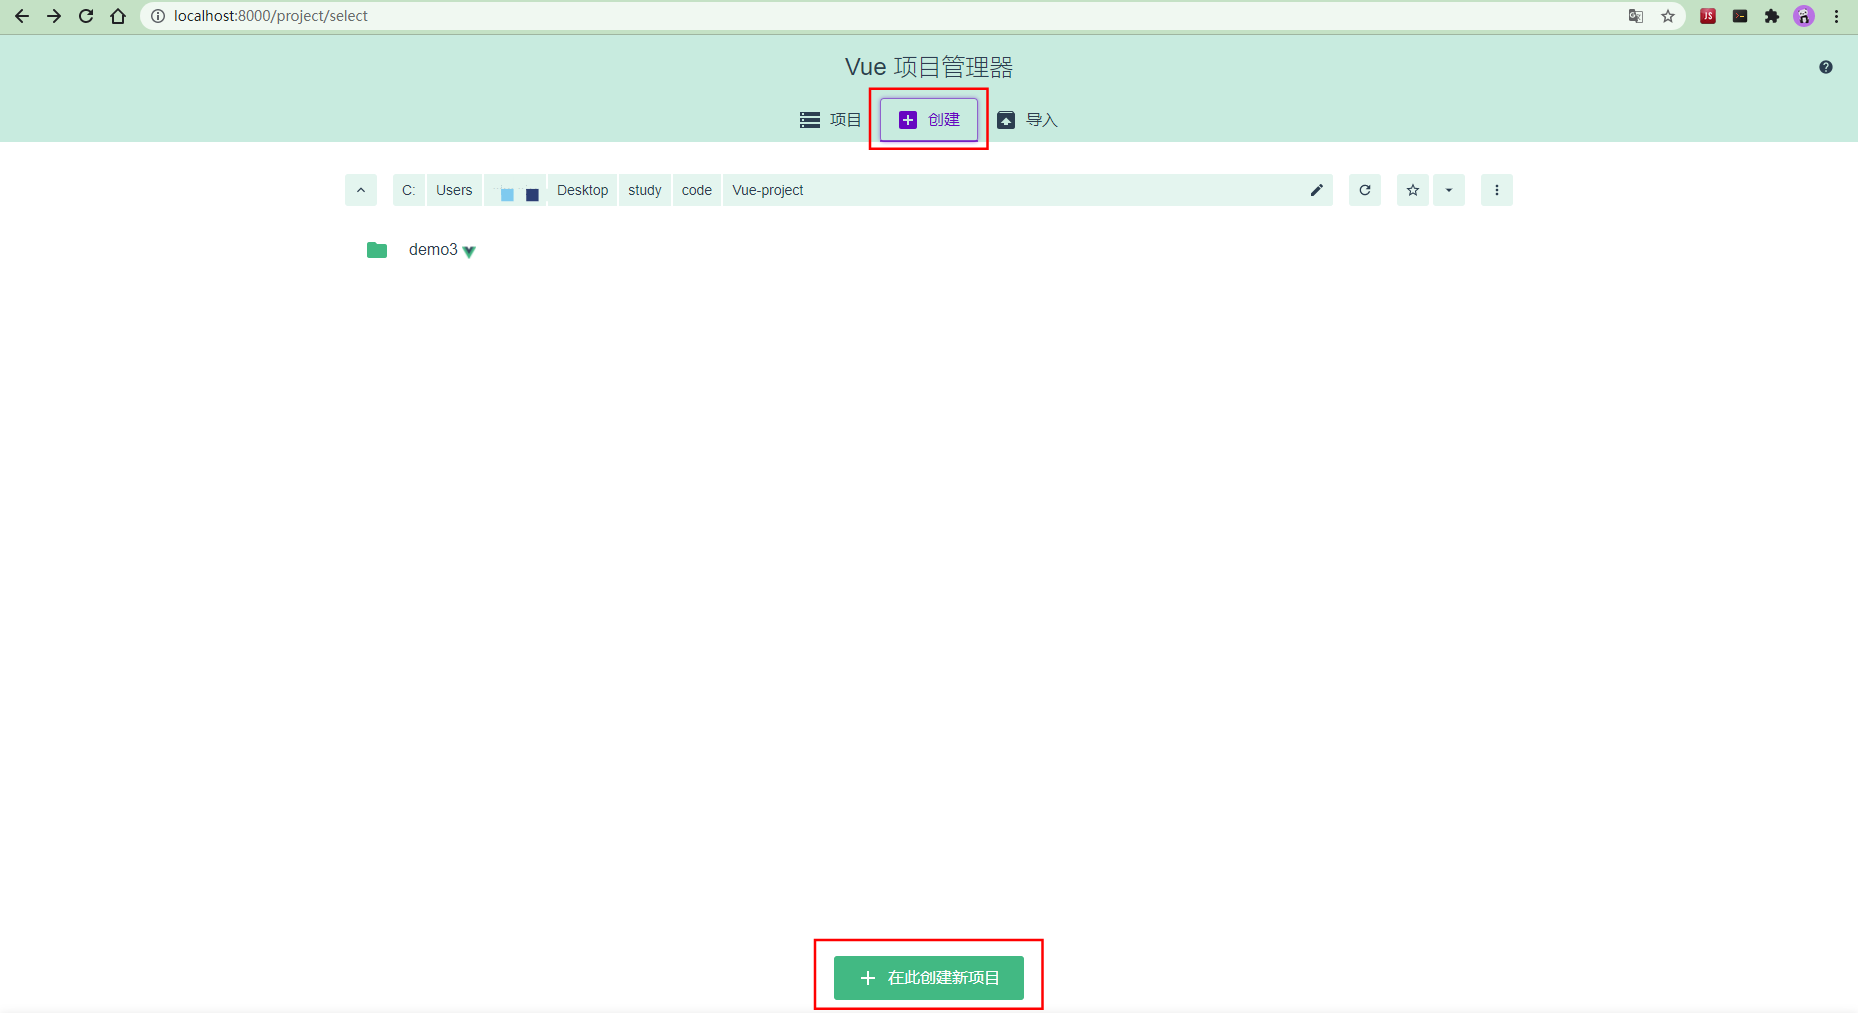This screenshot has height=1013, width=1858.
Task: Open the help icon in the header
Action: (x=1825, y=67)
